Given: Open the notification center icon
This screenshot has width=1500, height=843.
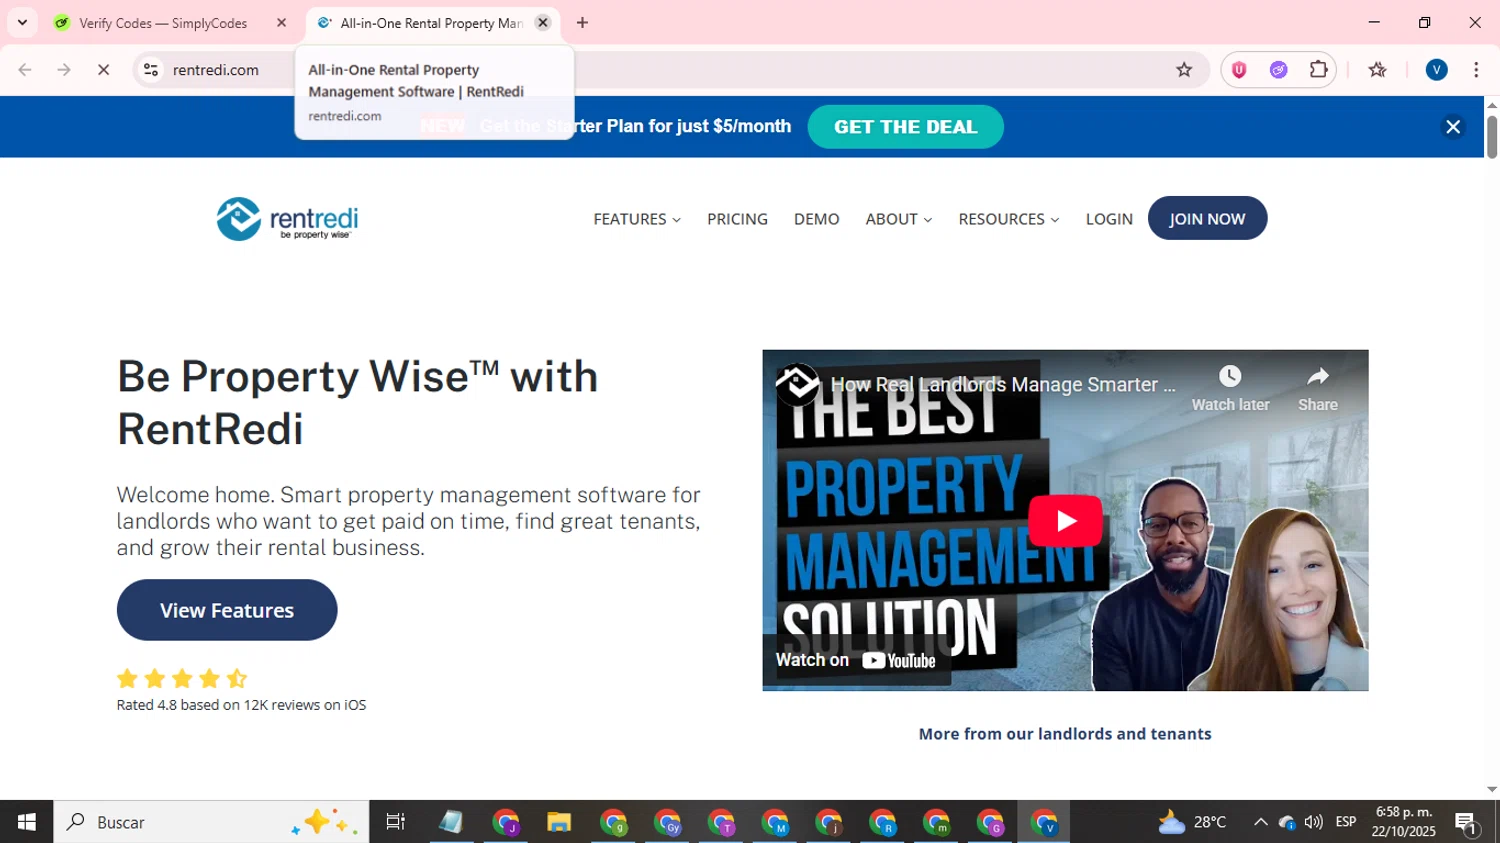Looking at the screenshot, I should pyautogui.click(x=1467, y=823).
